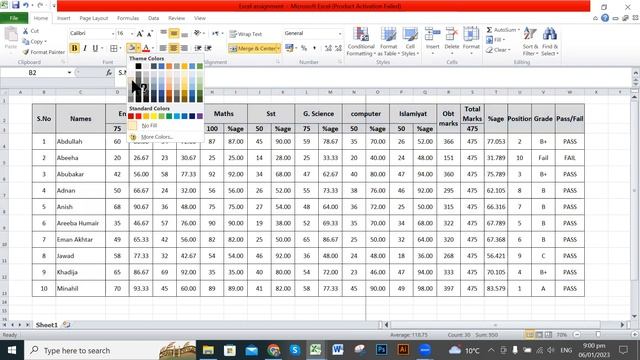Click the Accounting Number Format icon
Screen dimensions: 640x360
(289, 48)
